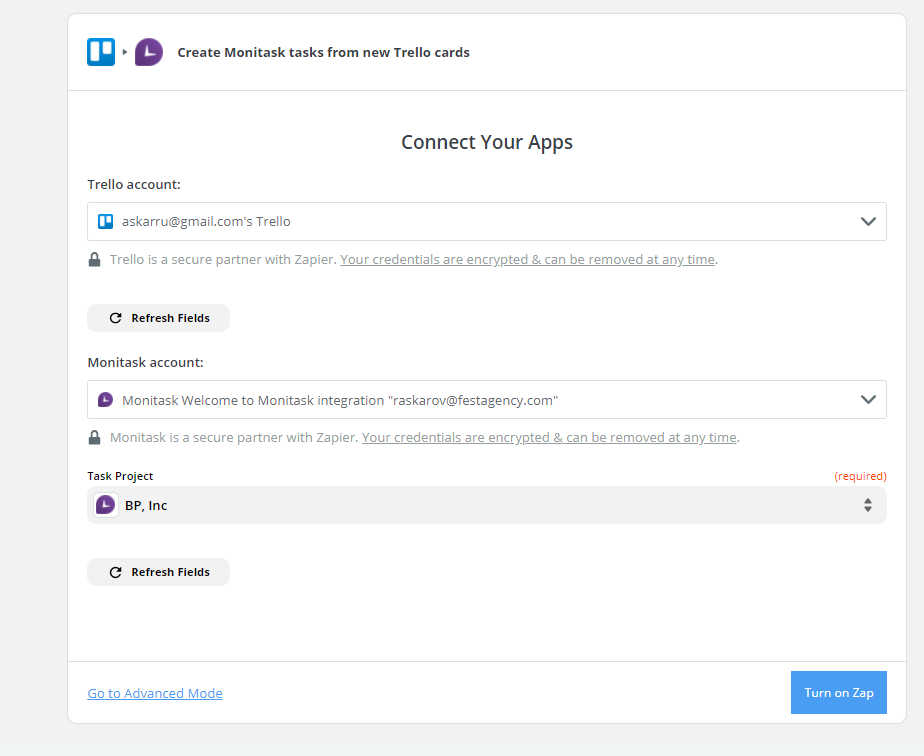The height and width of the screenshot is (756, 924).
Task: Open the credentials link under the Trello account
Action: pos(527,260)
